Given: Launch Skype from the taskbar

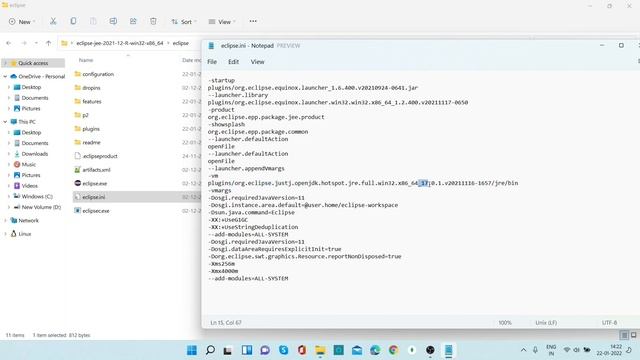Looking at the screenshot, I should (x=284, y=350).
